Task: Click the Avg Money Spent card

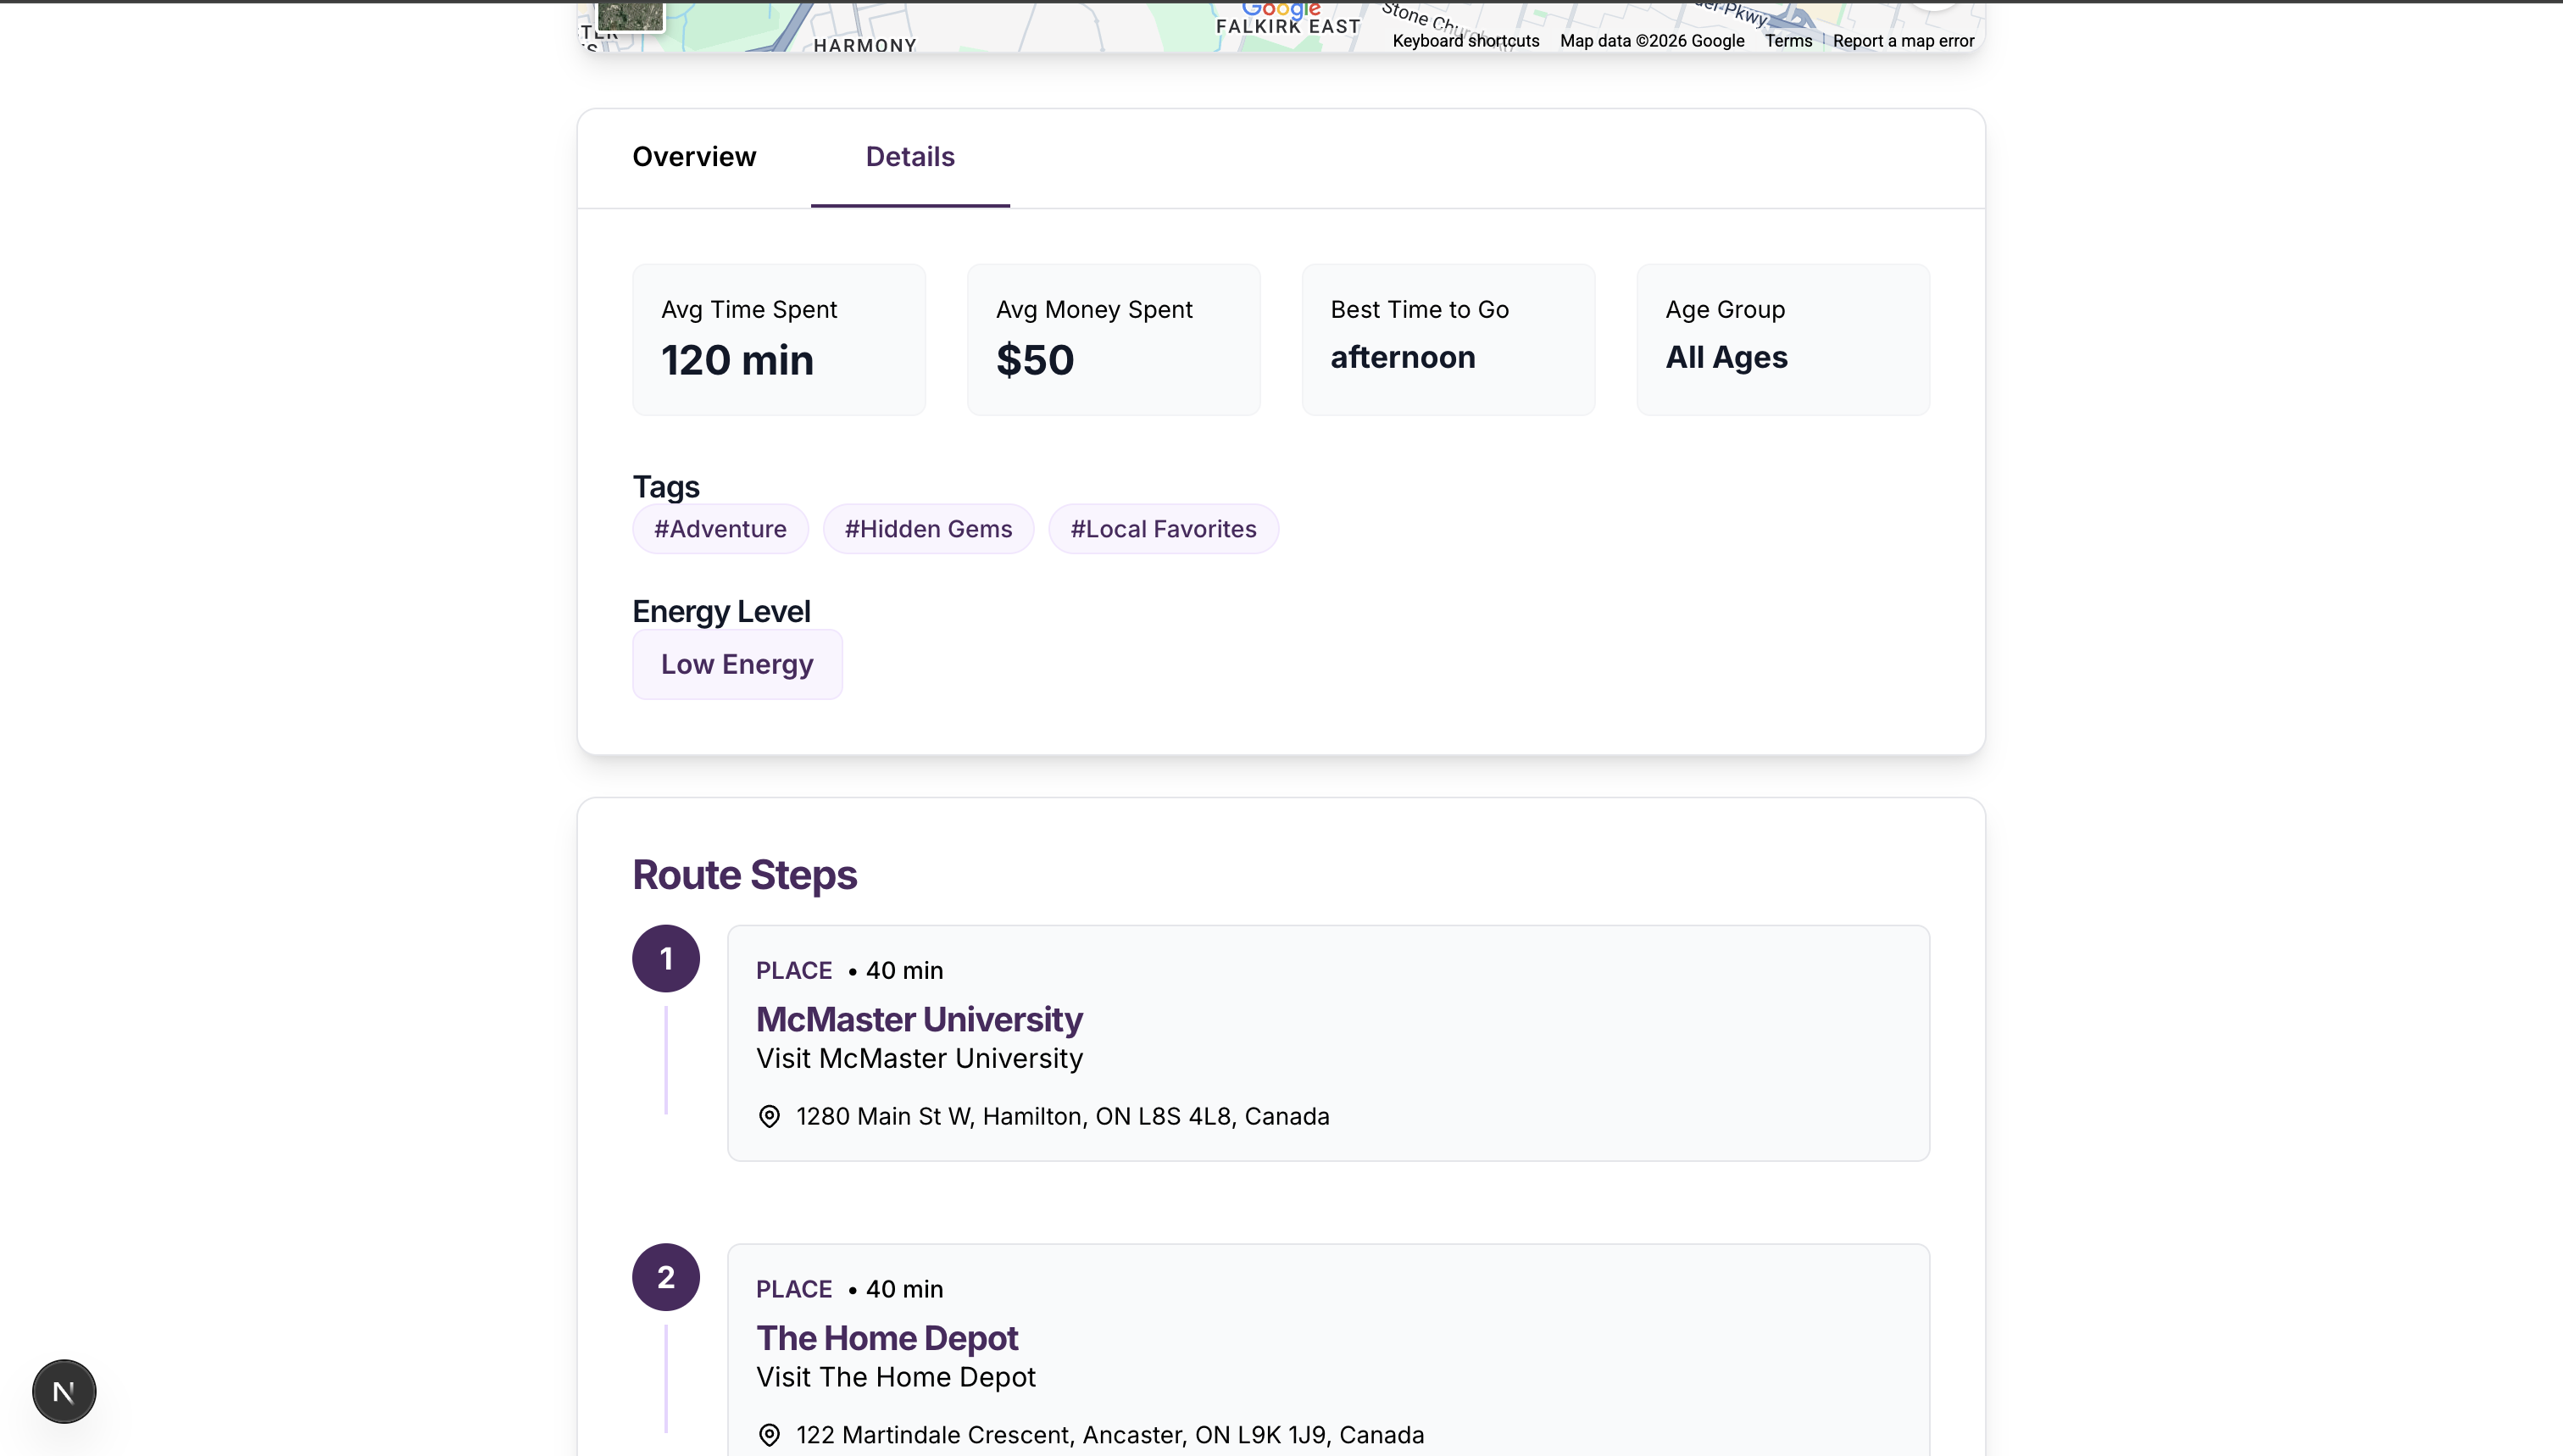Action: [x=1113, y=340]
